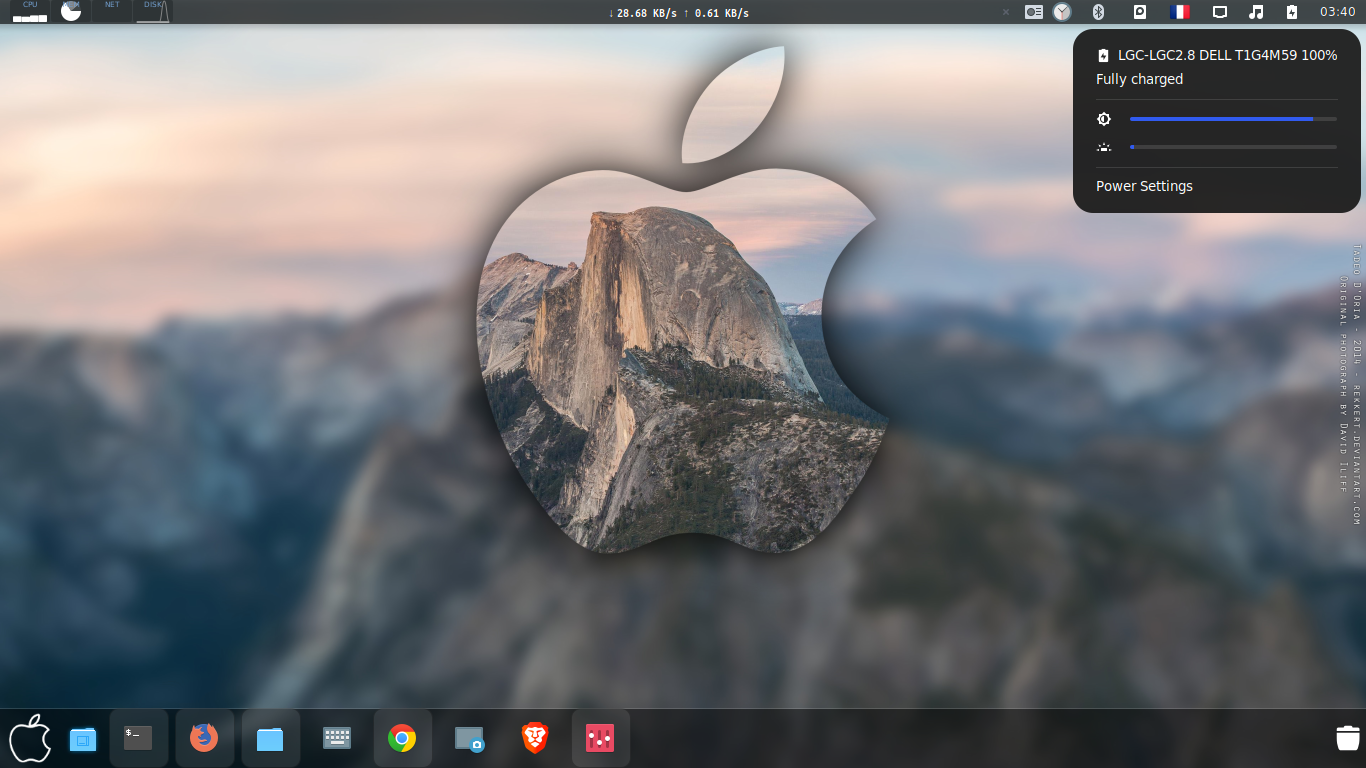Open the pink audio mixer app in the dock
Screen dimensions: 1366x768
[600, 739]
